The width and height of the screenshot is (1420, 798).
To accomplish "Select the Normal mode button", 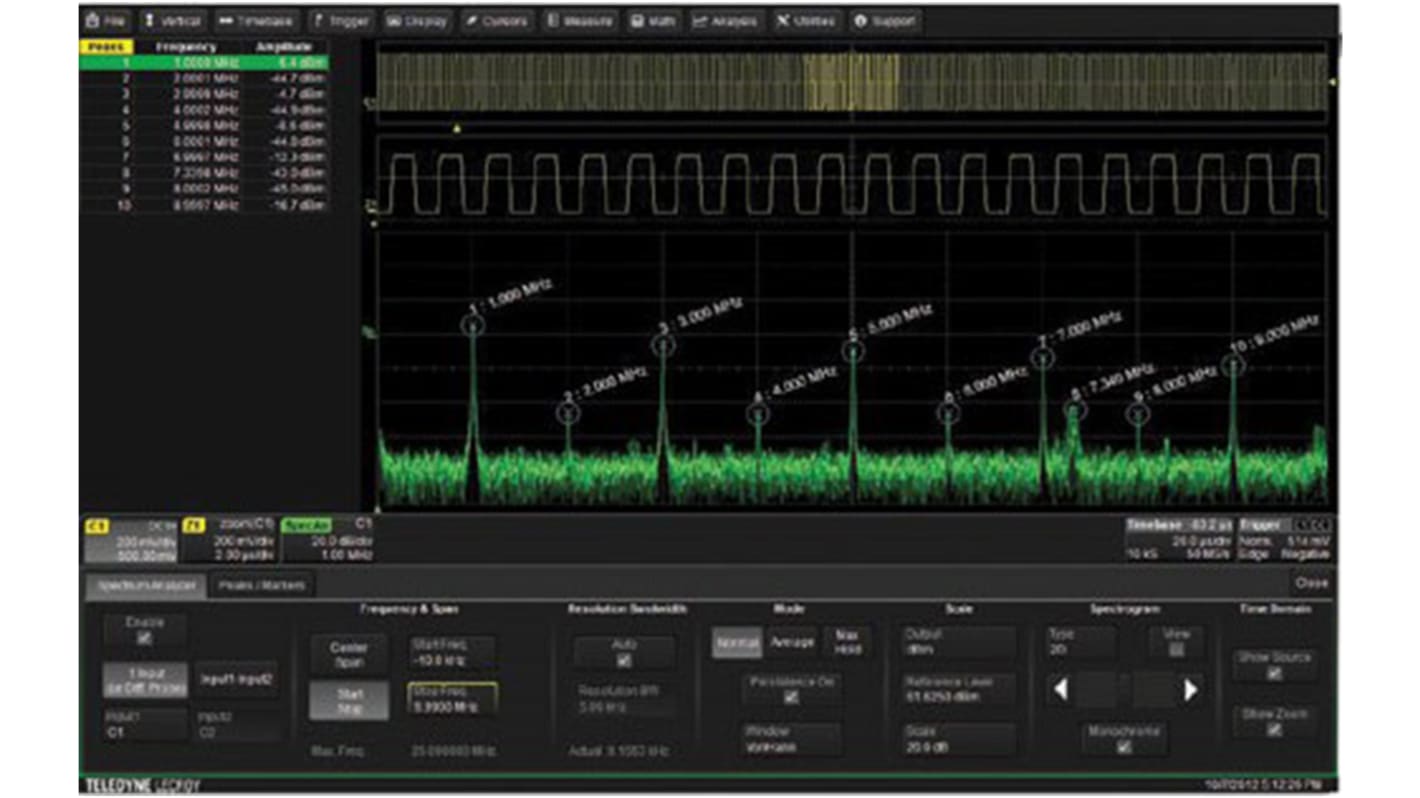I will [738, 642].
